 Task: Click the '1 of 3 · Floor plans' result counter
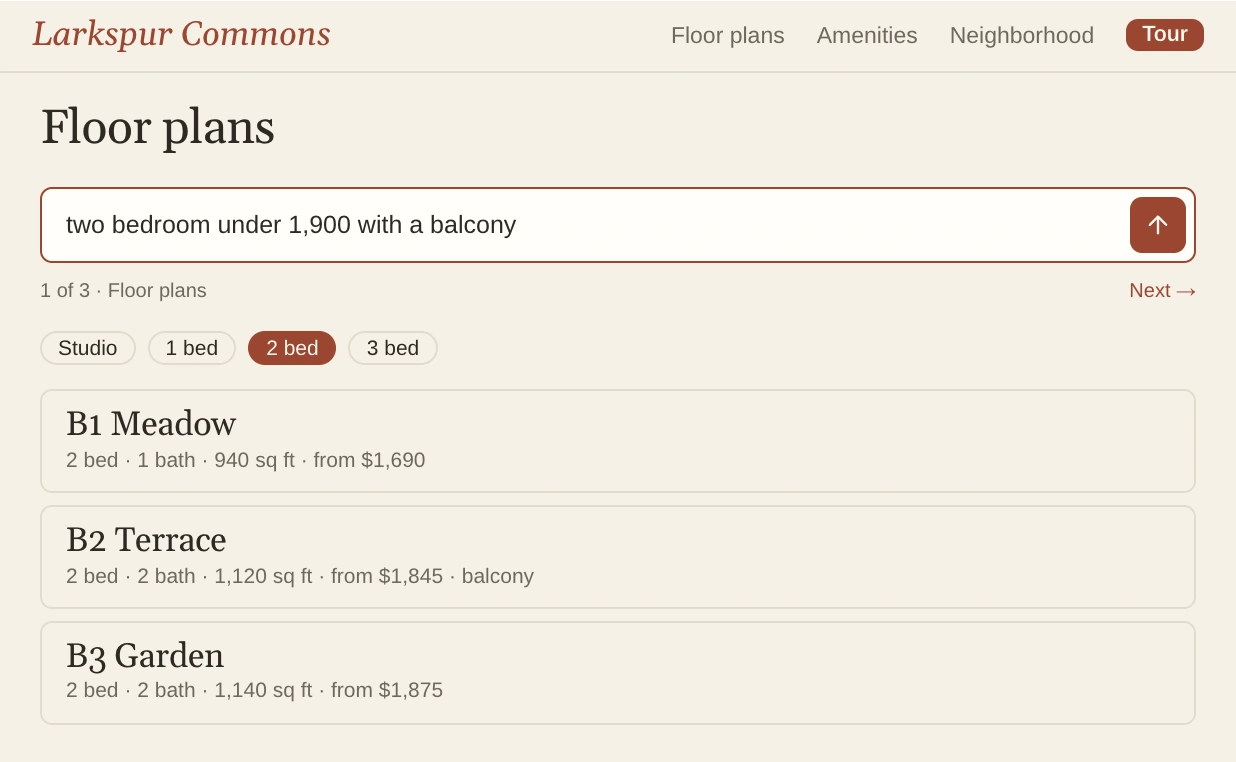(123, 291)
